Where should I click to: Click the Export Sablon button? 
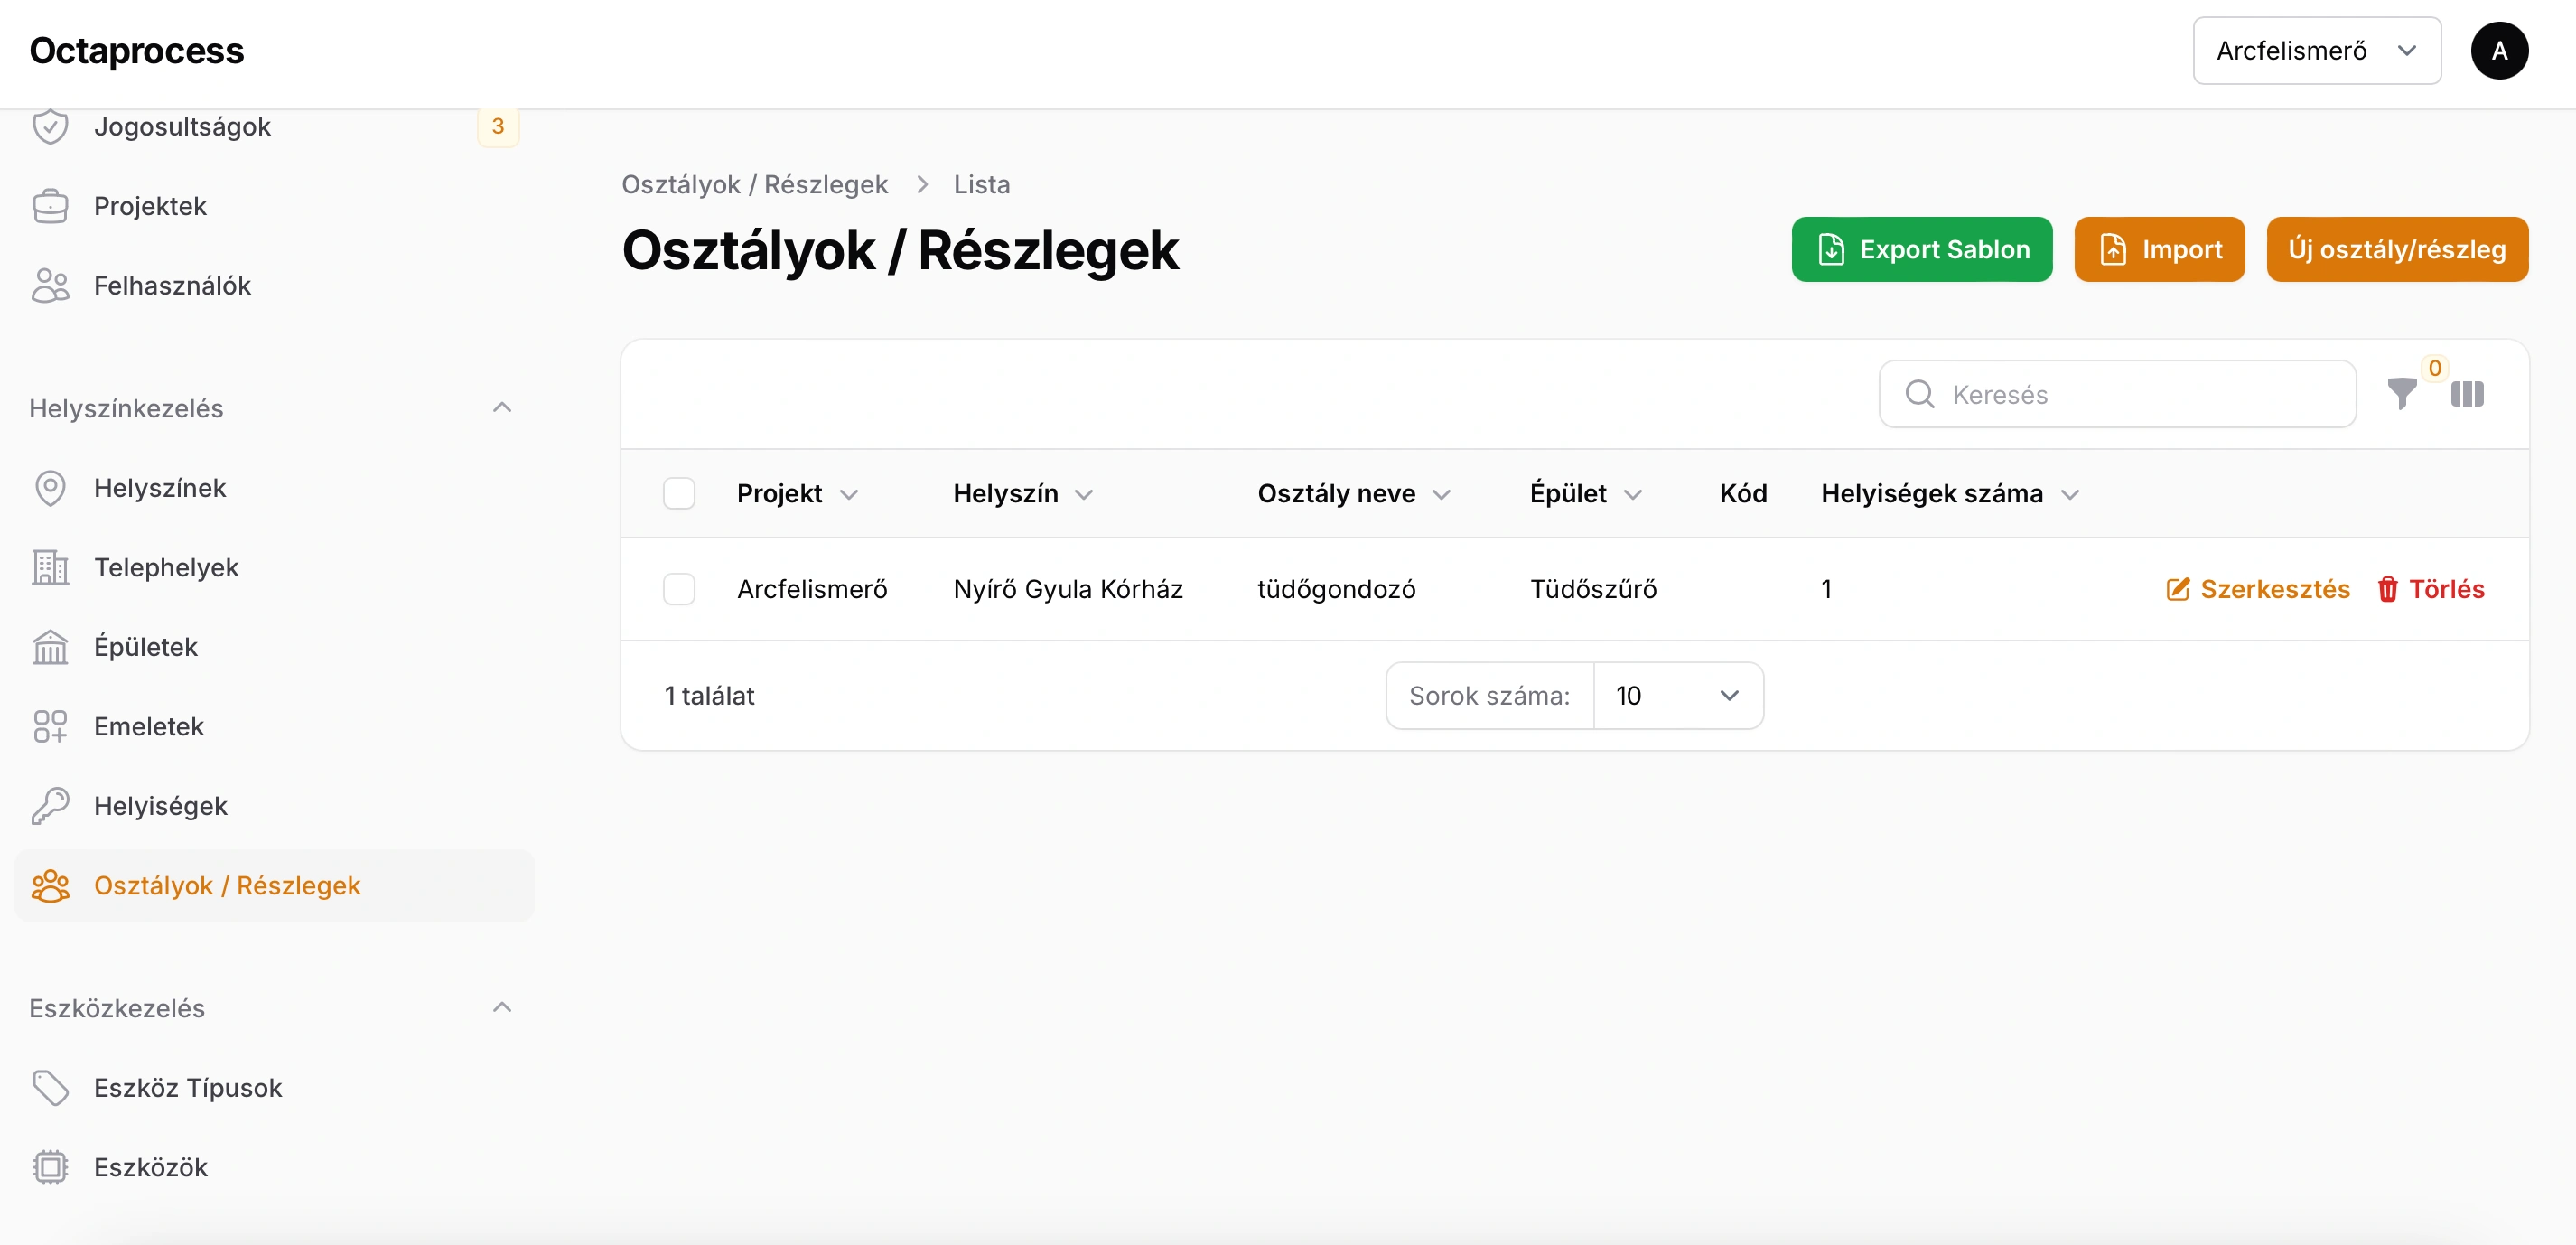coord(1921,249)
